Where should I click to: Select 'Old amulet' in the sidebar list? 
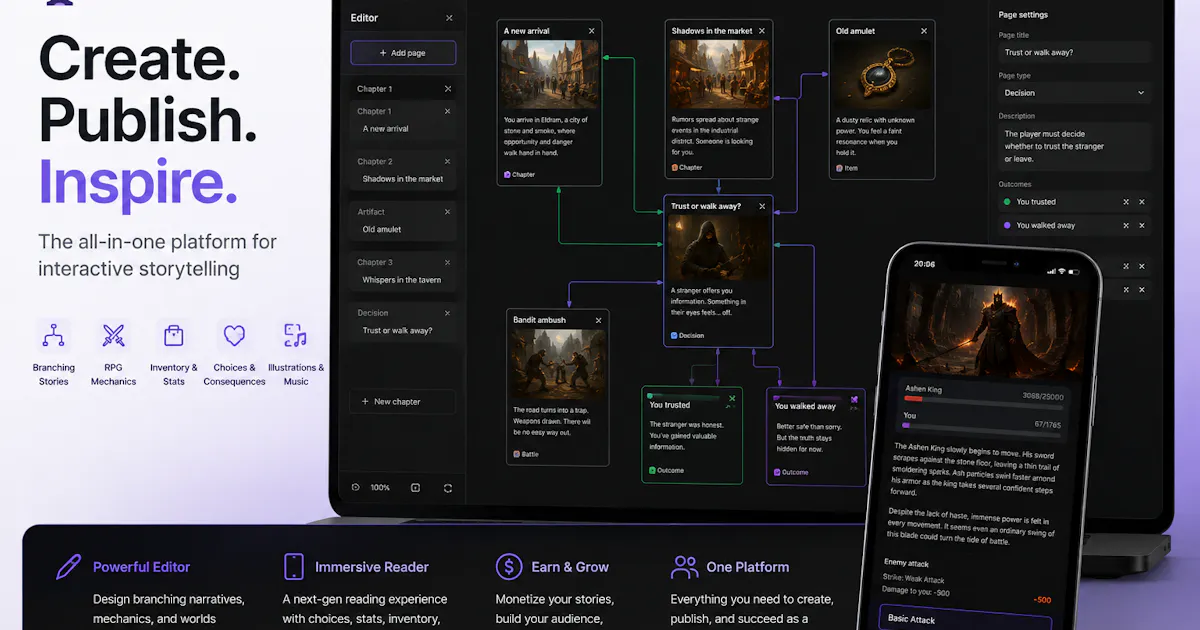point(382,229)
